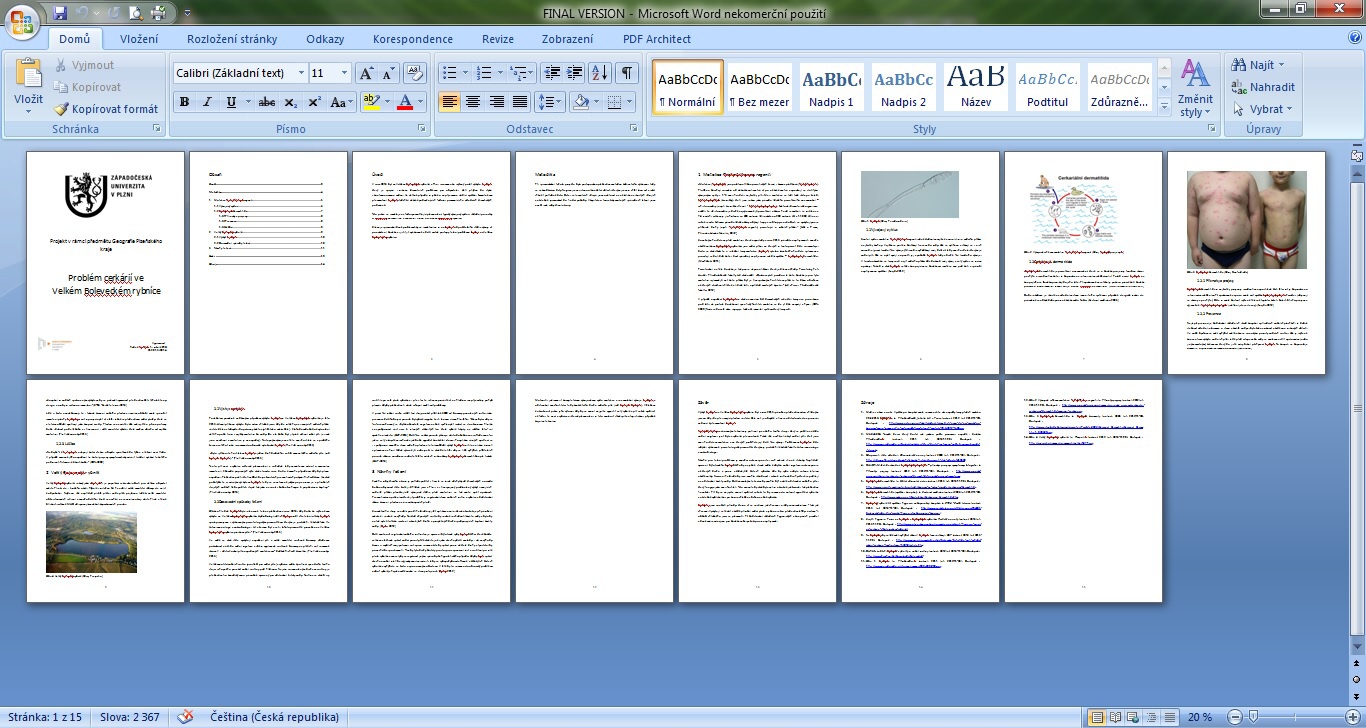Image resolution: width=1366 pixels, height=728 pixels.
Task: Click the Subscript icon
Action: tap(290, 102)
